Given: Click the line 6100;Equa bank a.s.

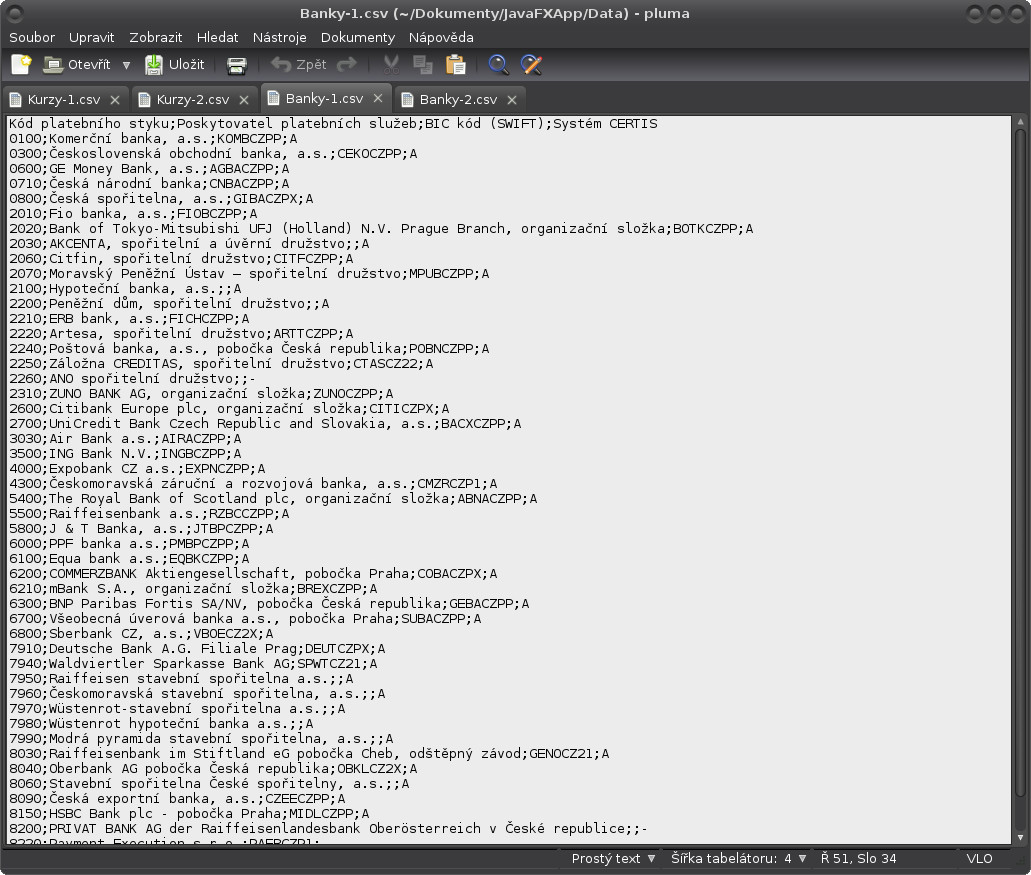Looking at the screenshot, I should [129, 559].
